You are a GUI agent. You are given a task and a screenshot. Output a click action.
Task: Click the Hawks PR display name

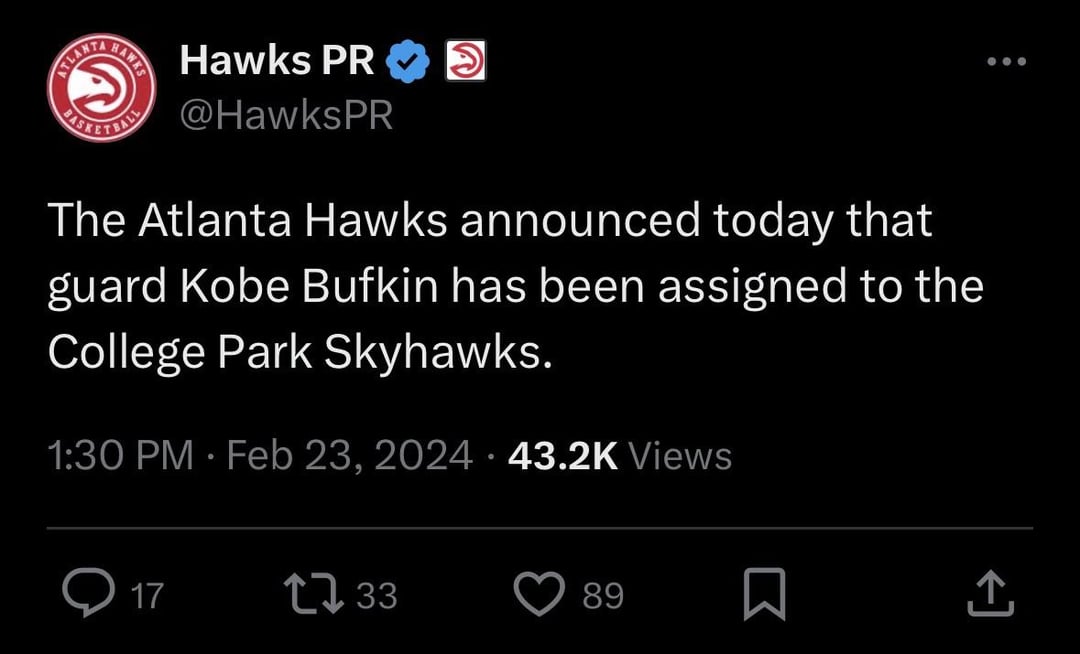(x=277, y=63)
